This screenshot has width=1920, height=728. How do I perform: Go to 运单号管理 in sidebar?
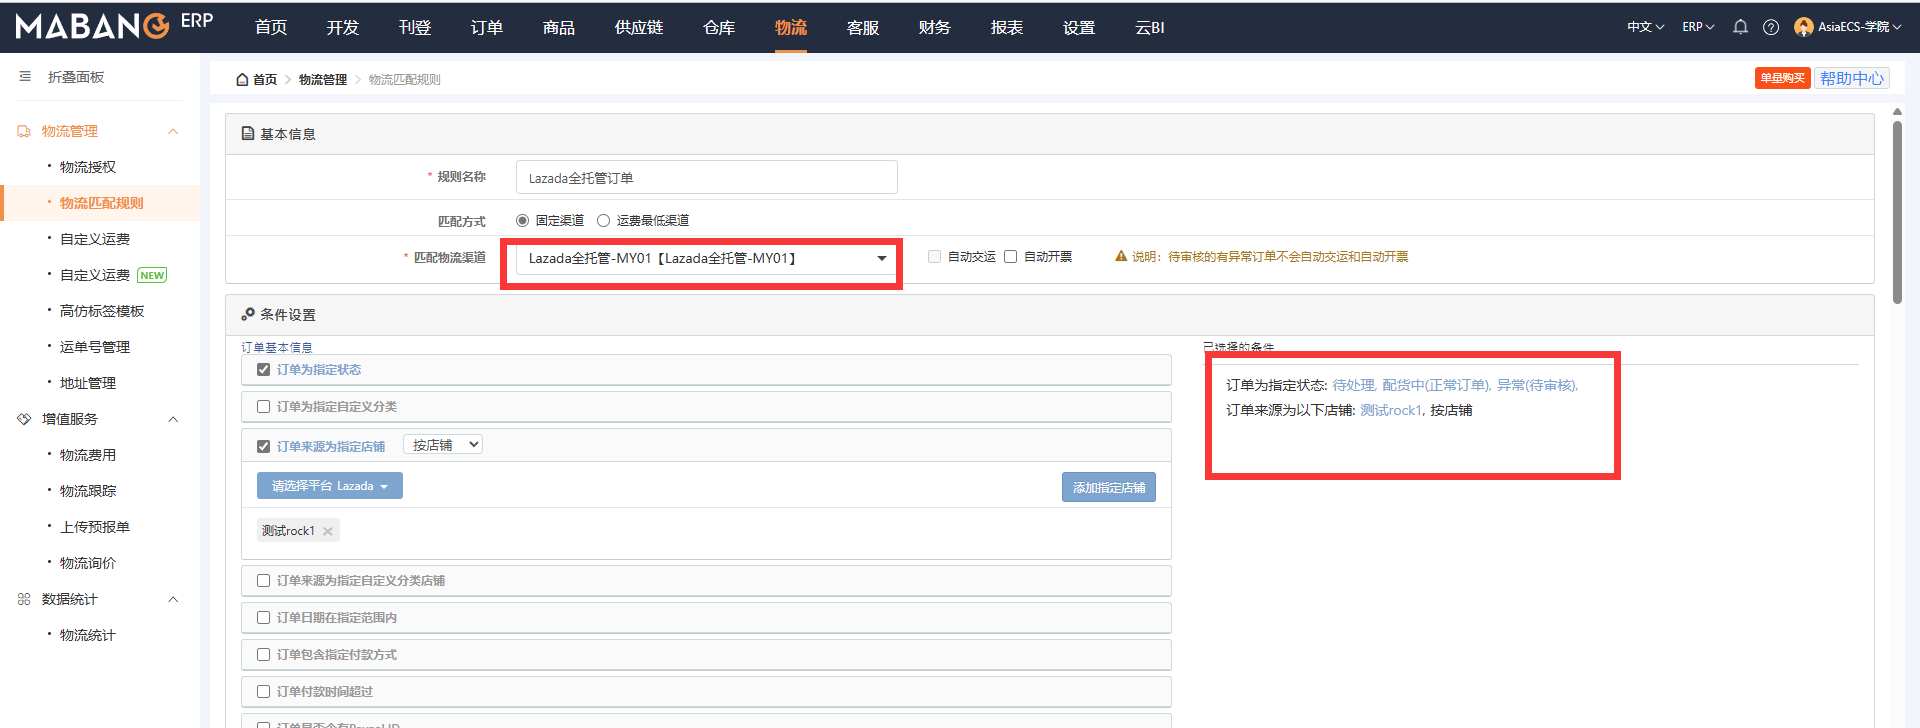pos(95,347)
